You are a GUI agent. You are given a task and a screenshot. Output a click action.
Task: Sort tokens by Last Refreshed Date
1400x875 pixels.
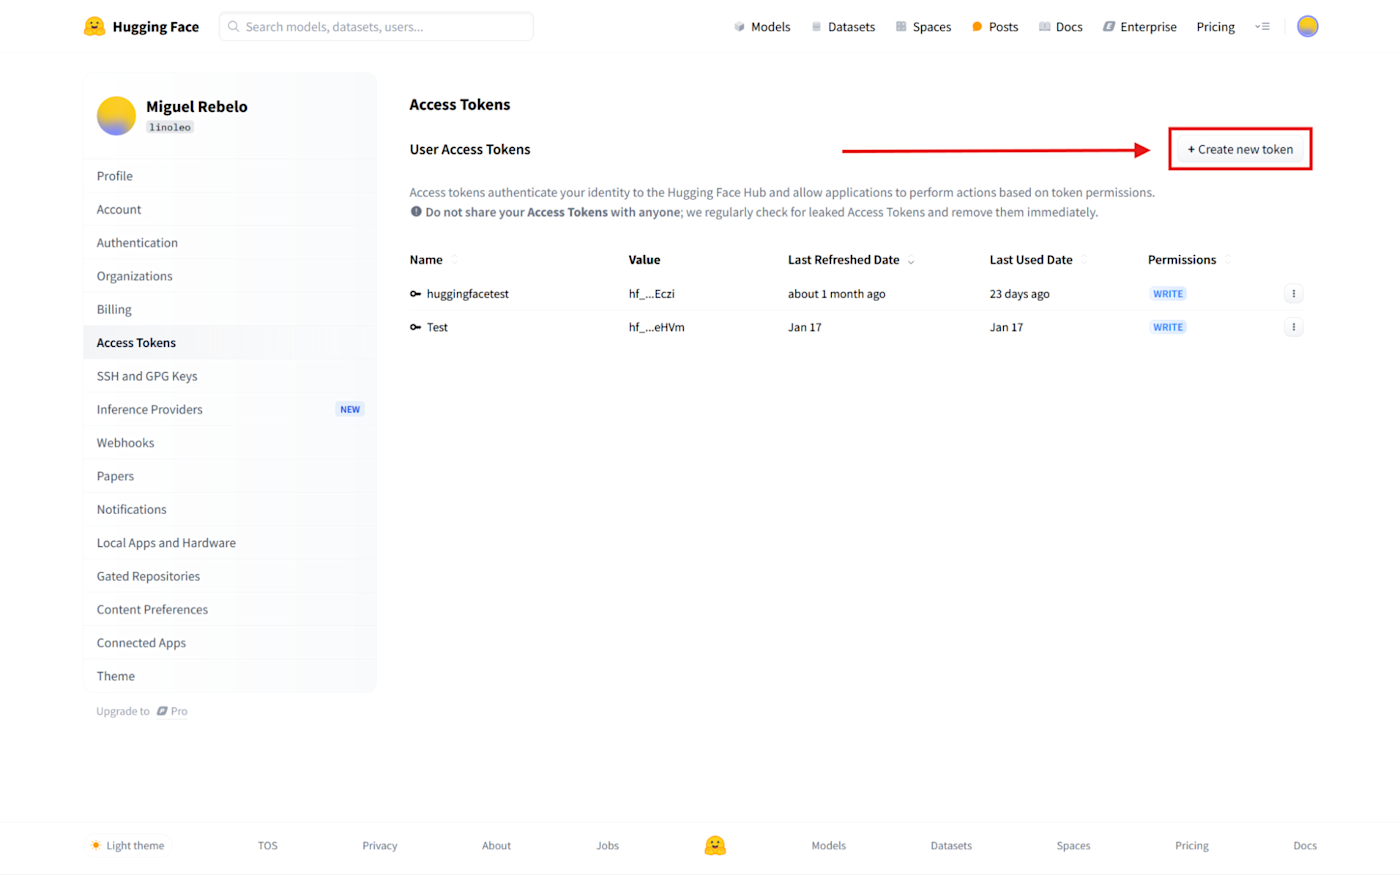pyautogui.click(x=911, y=260)
